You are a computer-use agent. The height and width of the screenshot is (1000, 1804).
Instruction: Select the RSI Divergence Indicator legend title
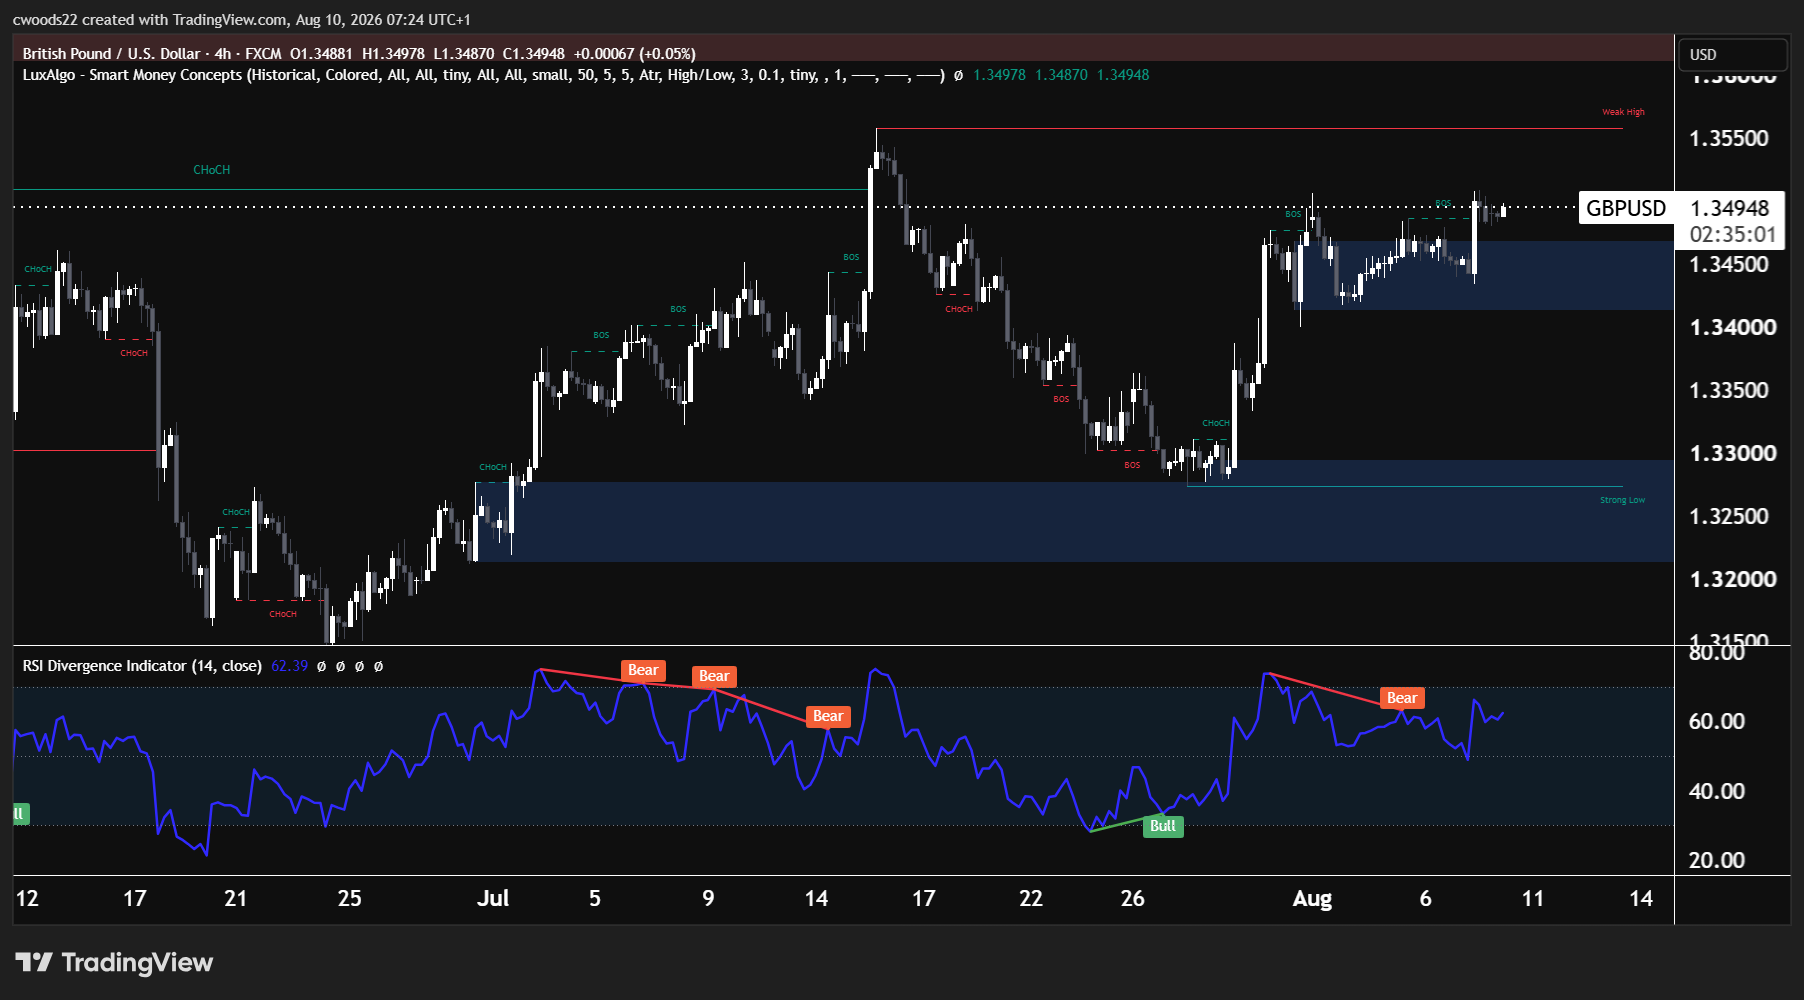pos(142,666)
